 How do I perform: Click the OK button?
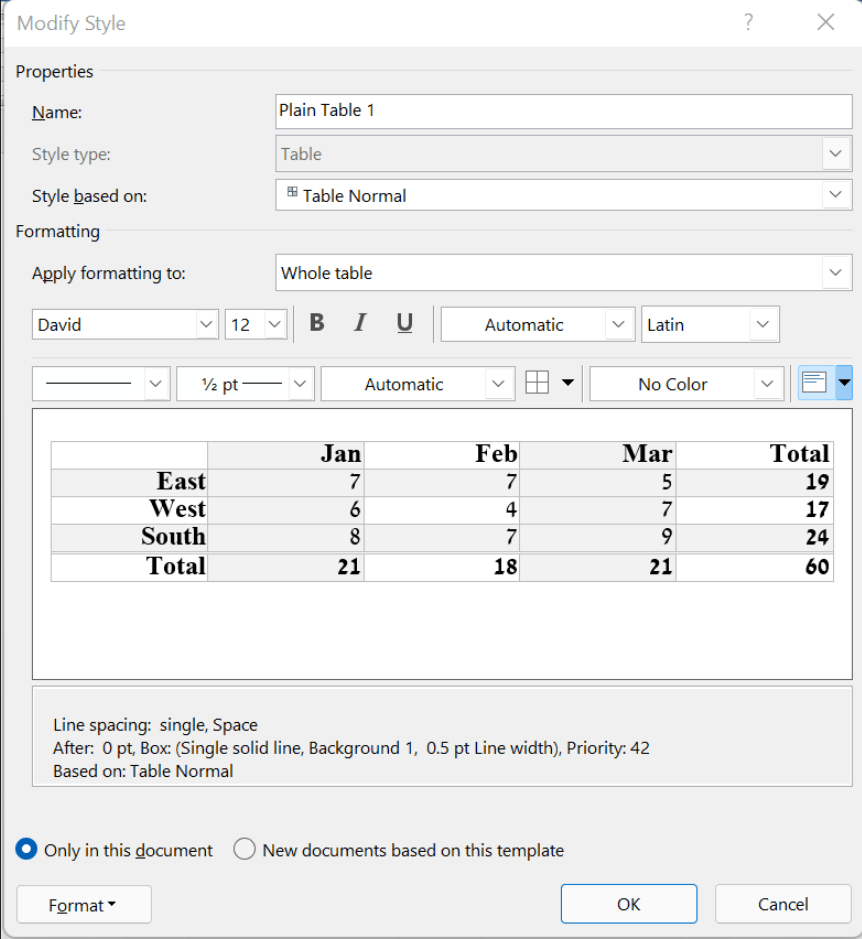tap(629, 904)
